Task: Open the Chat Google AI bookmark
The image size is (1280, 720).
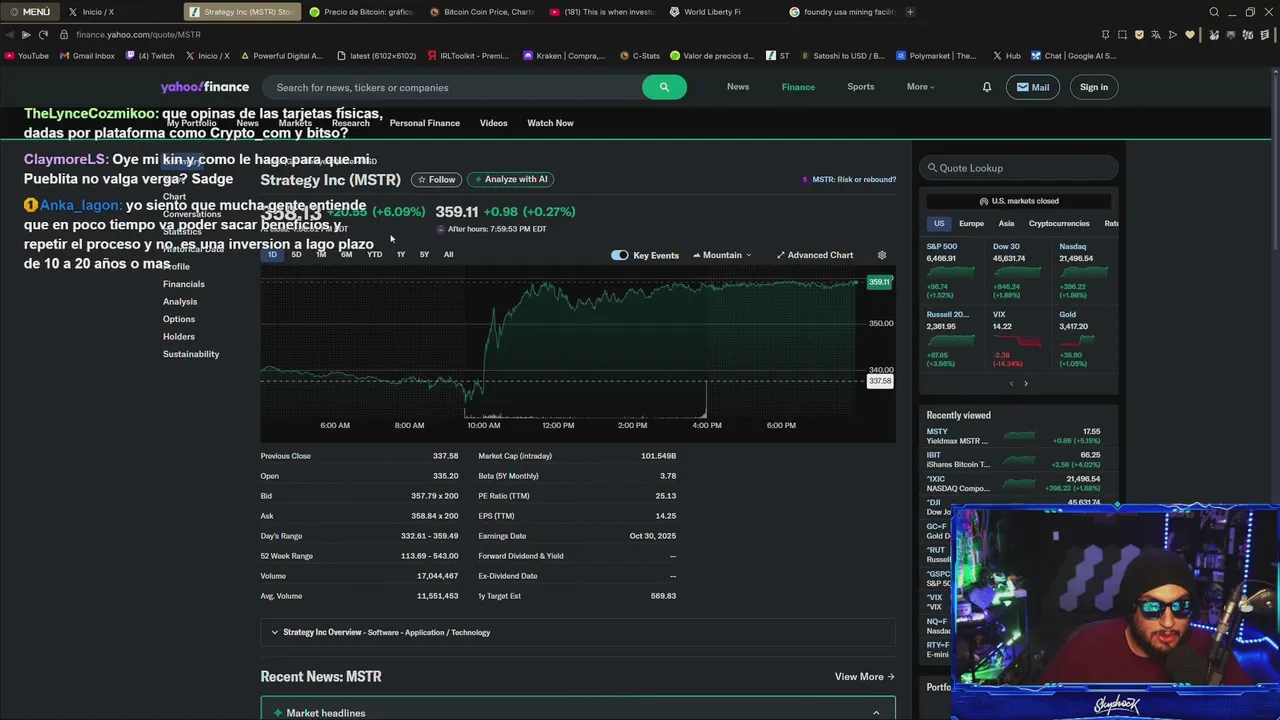Action: point(1073,56)
